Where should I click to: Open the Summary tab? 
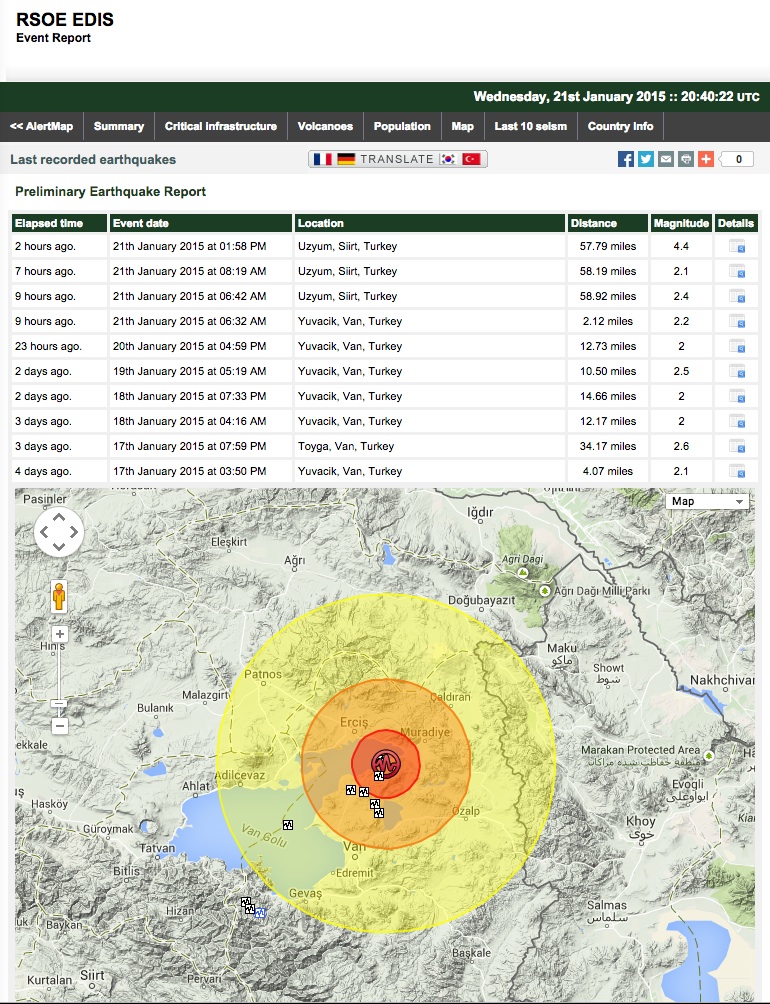coord(119,126)
